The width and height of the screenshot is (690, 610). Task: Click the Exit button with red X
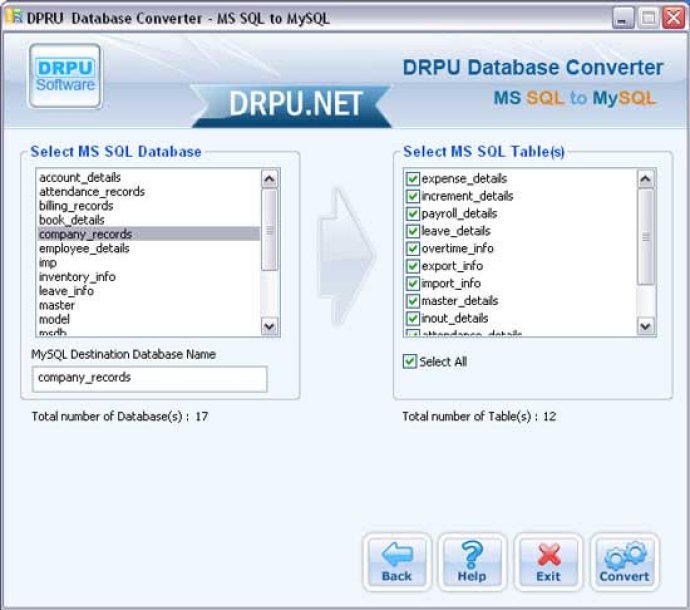click(x=548, y=562)
